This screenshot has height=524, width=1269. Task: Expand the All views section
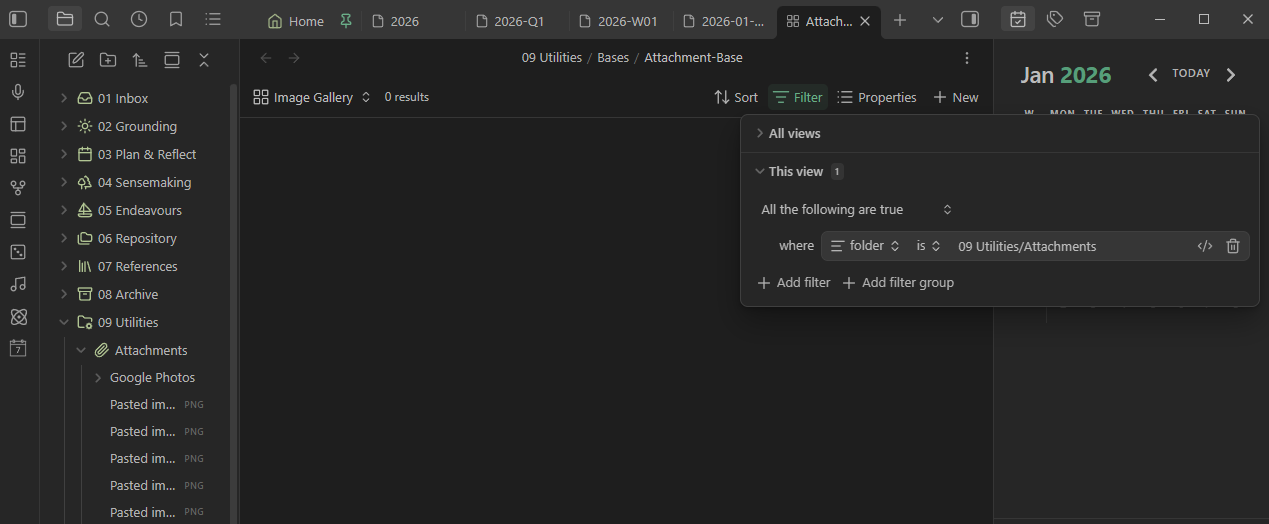(788, 133)
